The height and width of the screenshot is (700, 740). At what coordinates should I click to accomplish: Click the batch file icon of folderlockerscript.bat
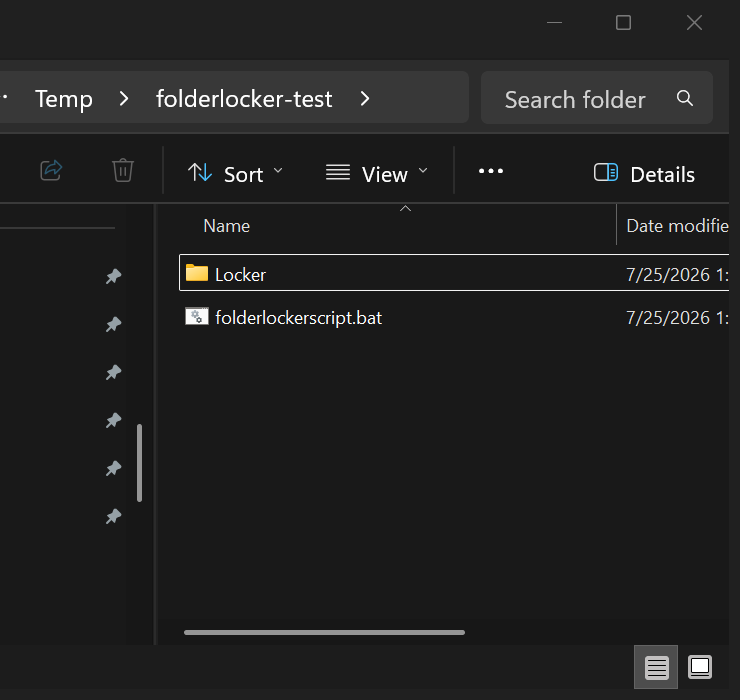(x=197, y=316)
